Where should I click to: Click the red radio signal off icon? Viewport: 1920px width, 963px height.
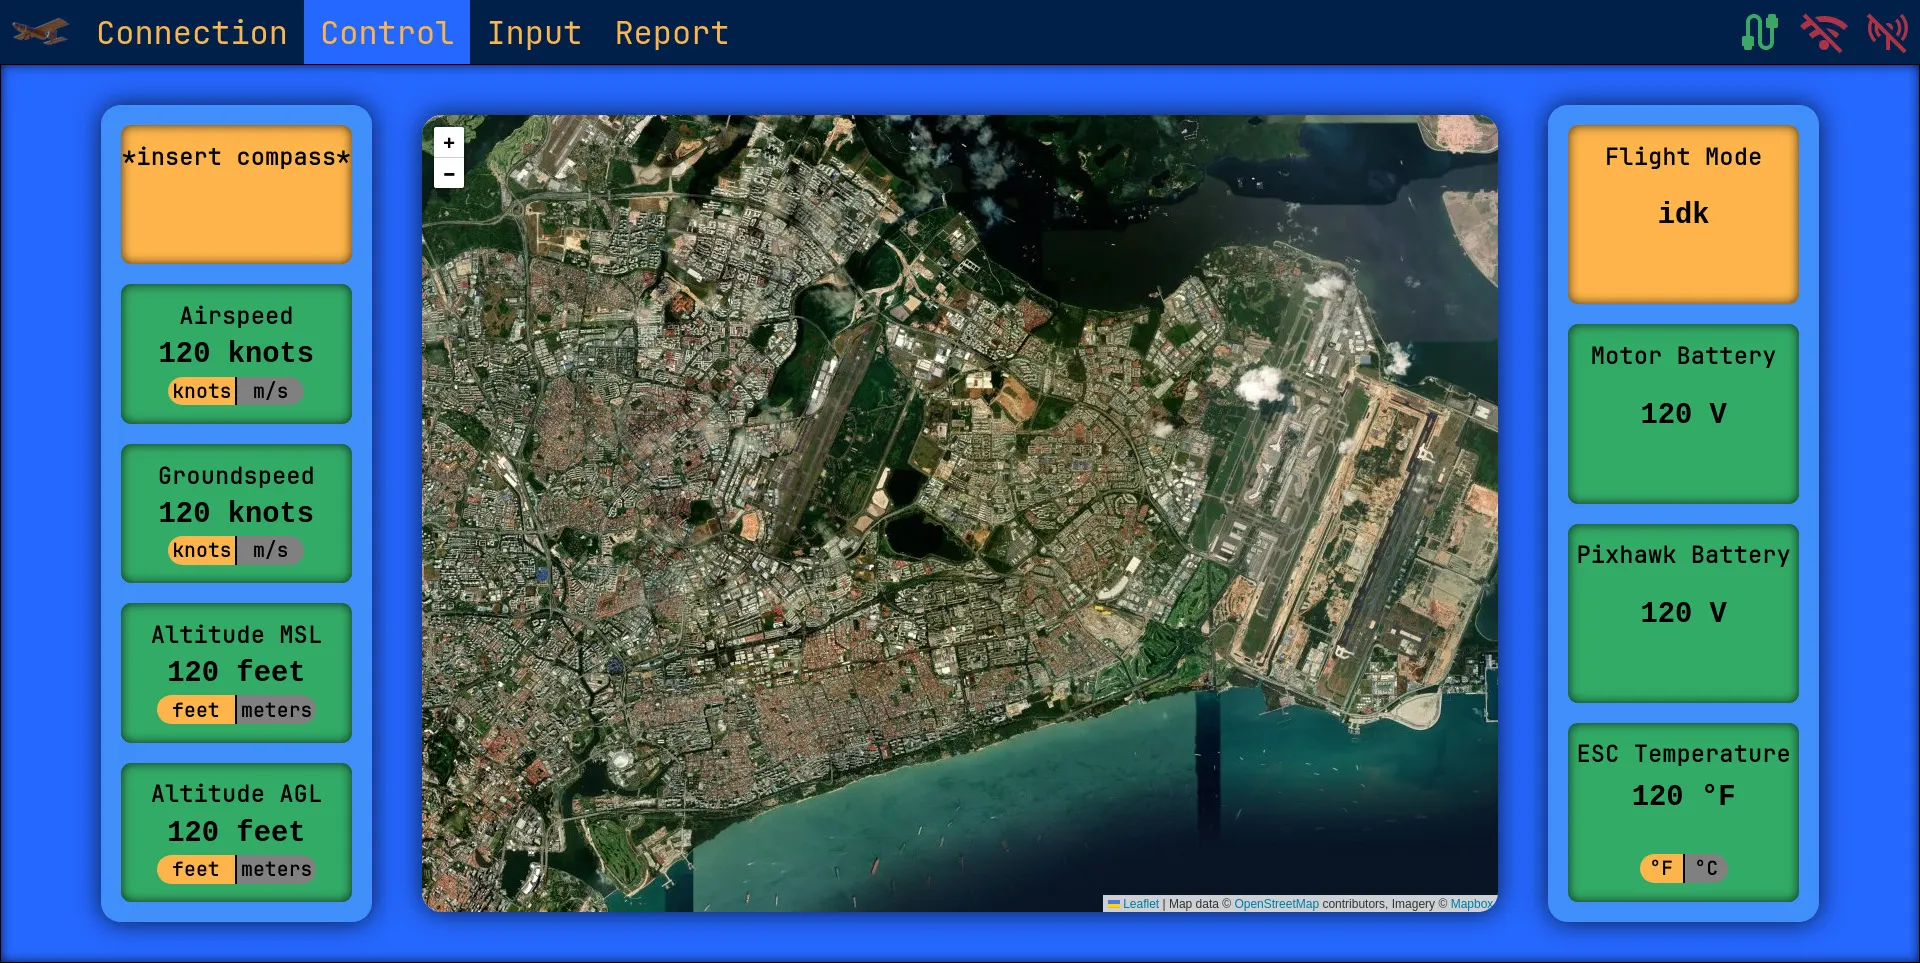point(1887,32)
